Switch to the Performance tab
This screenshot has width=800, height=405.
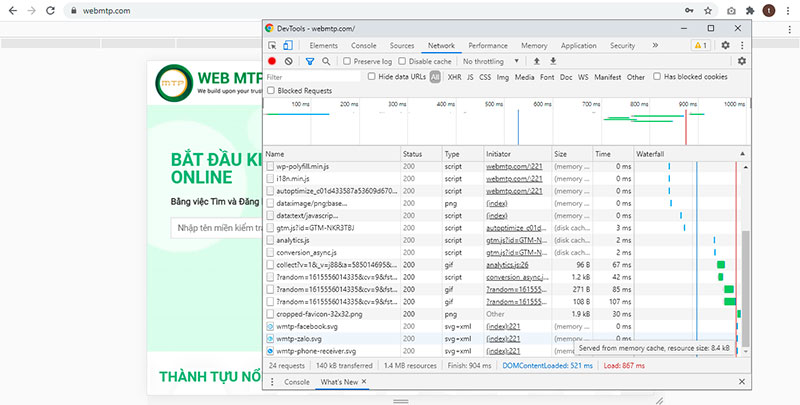tap(487, 46)
